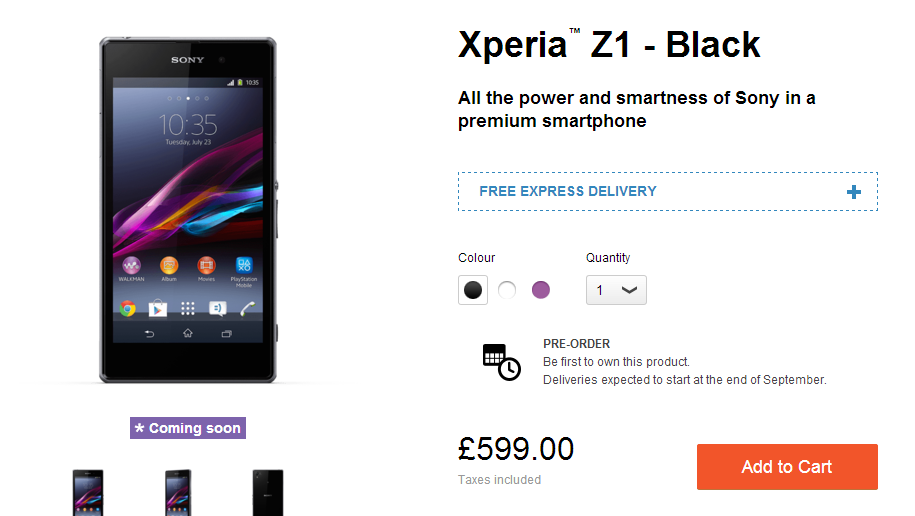Select the white colour option
Viewport: 915px width, 516px height.
tap(507, 290)
